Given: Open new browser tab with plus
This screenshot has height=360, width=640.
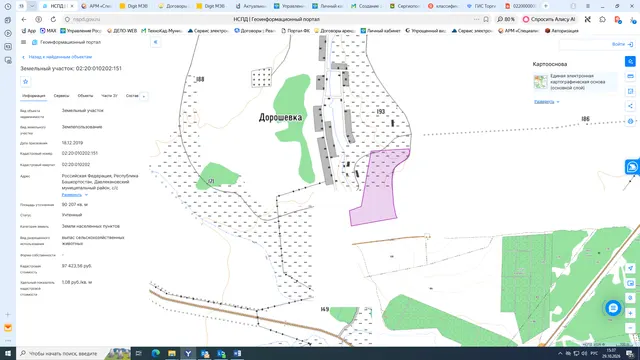Looking at the screenshot, I should coord(546,6).
